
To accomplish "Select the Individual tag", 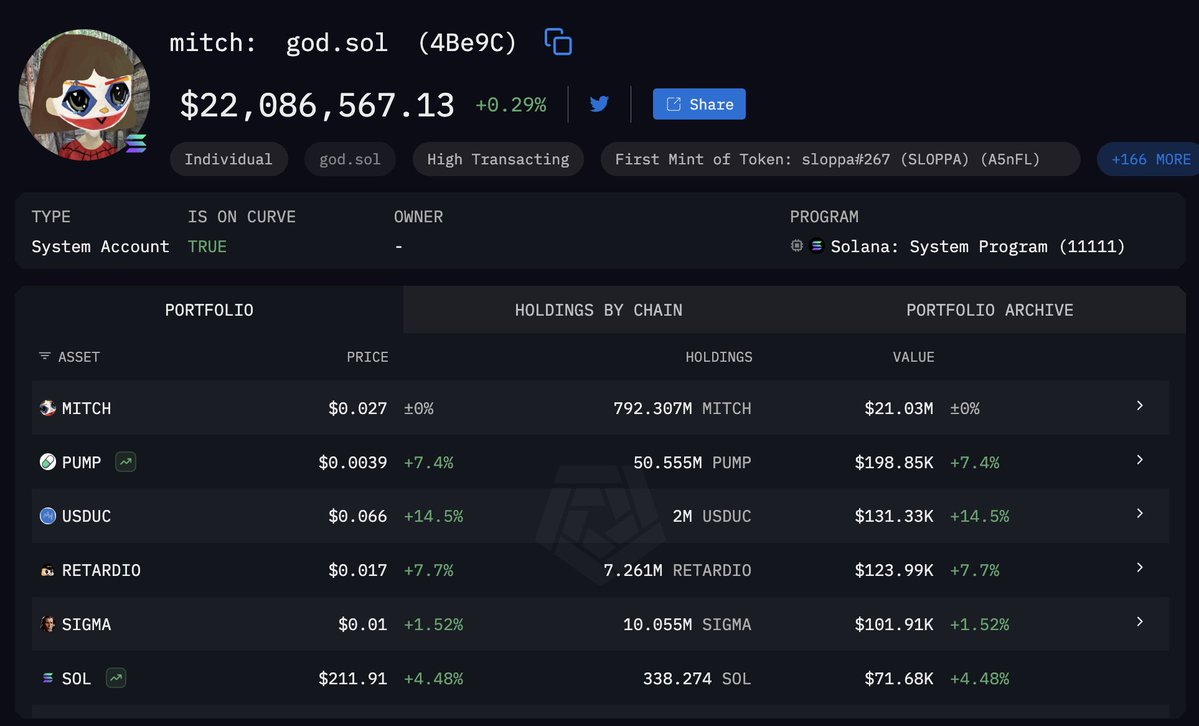I will pos(229,159).
